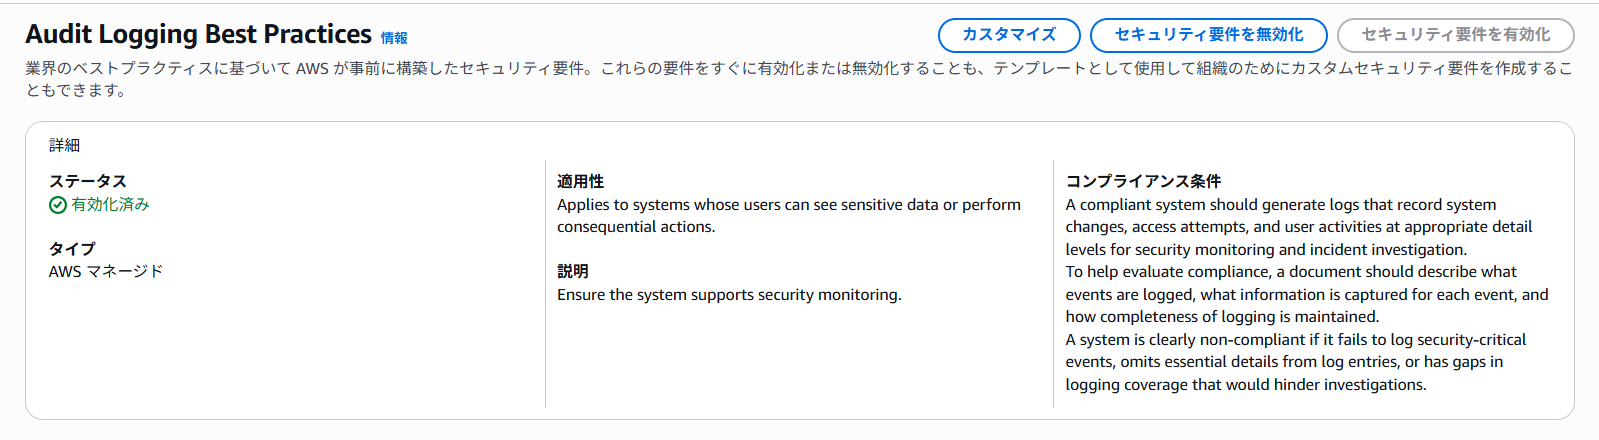Click the 詳細 panel header

pos(64,145)
